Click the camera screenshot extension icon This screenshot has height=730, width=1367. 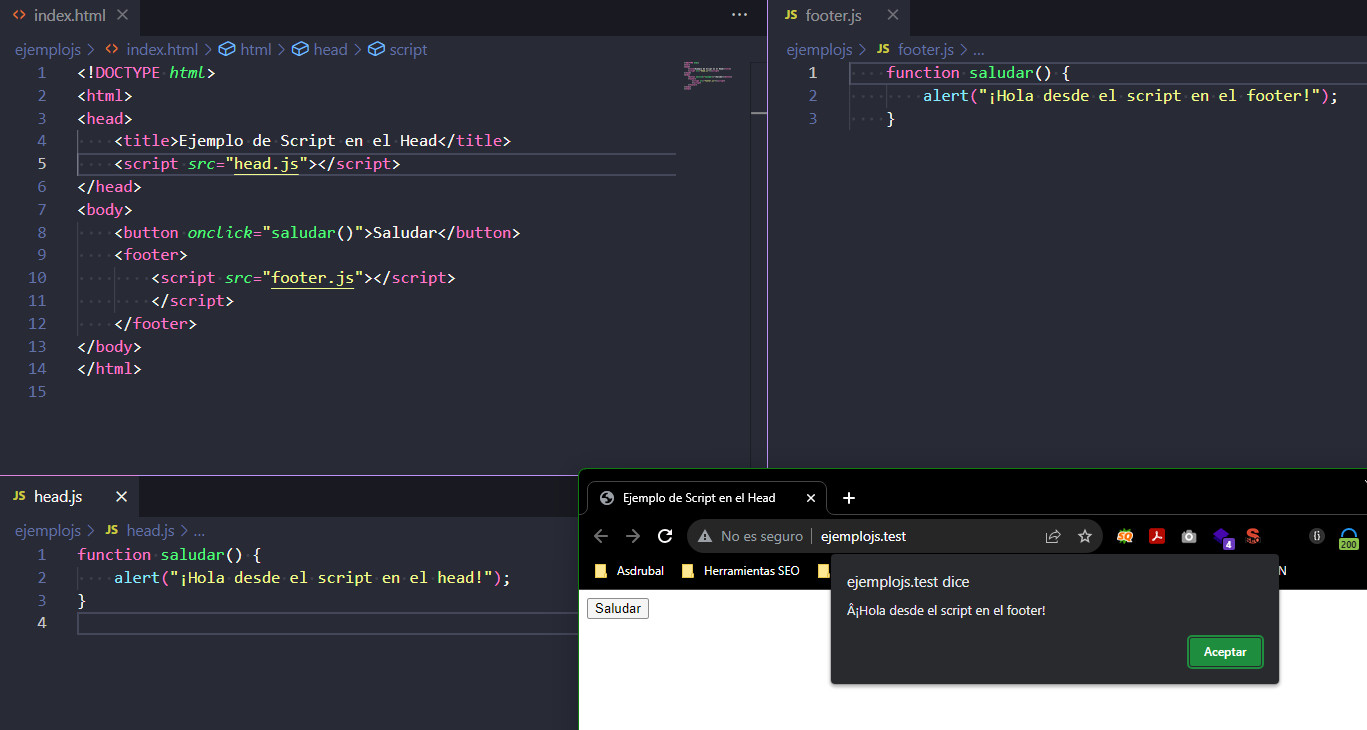point(1189,536)
